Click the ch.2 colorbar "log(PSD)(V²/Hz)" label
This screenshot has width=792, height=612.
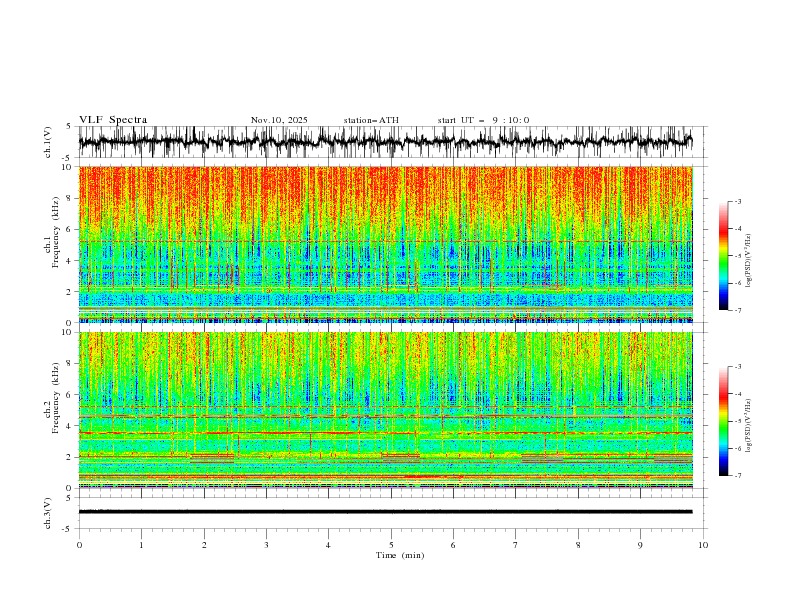748,426
